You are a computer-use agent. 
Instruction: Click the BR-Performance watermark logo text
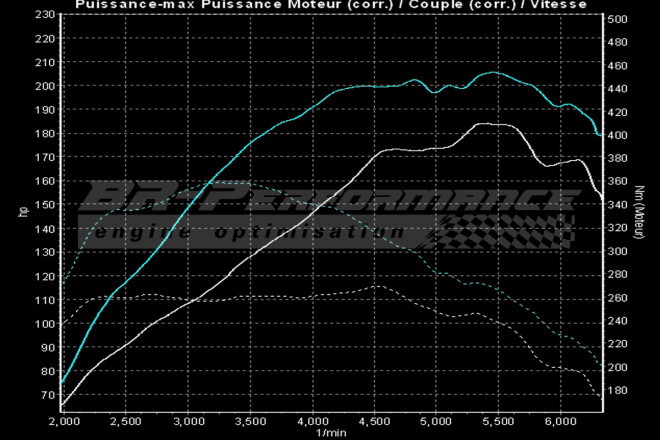320,198
